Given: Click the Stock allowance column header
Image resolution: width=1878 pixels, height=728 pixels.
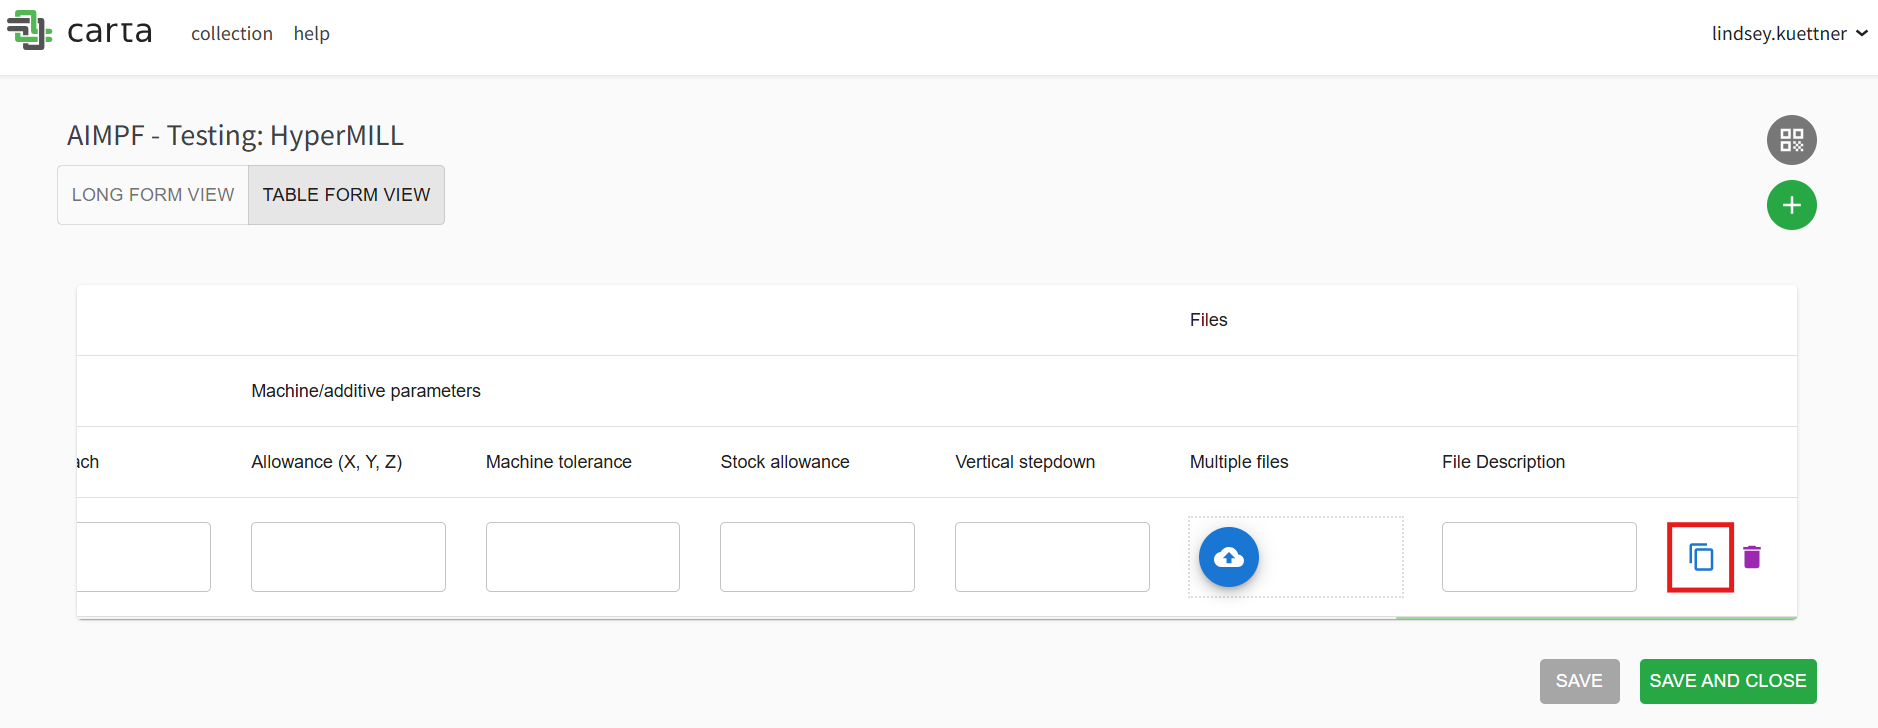Looking at the screenshot, I should coord(785,462).
